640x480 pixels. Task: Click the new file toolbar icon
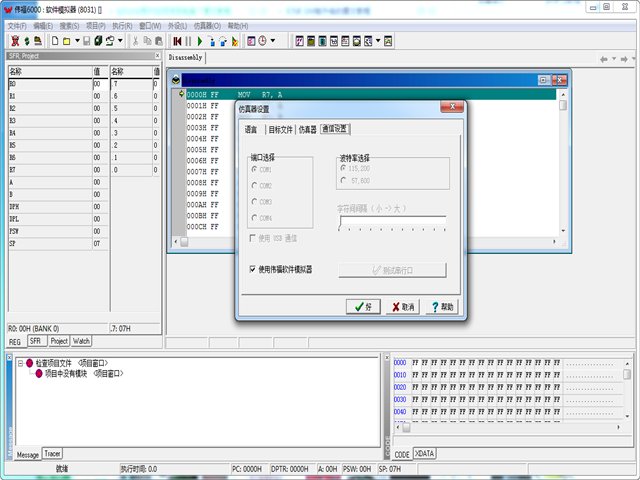(54, 41)
